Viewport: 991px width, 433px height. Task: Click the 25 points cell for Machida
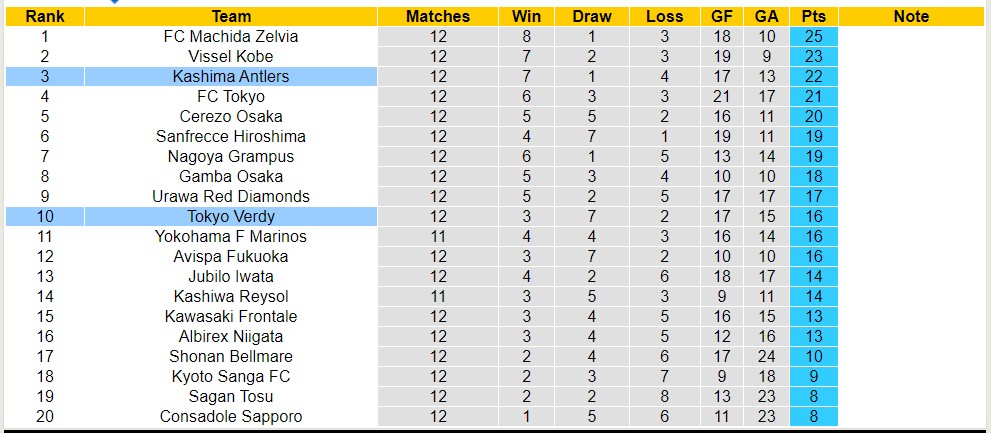813,36
